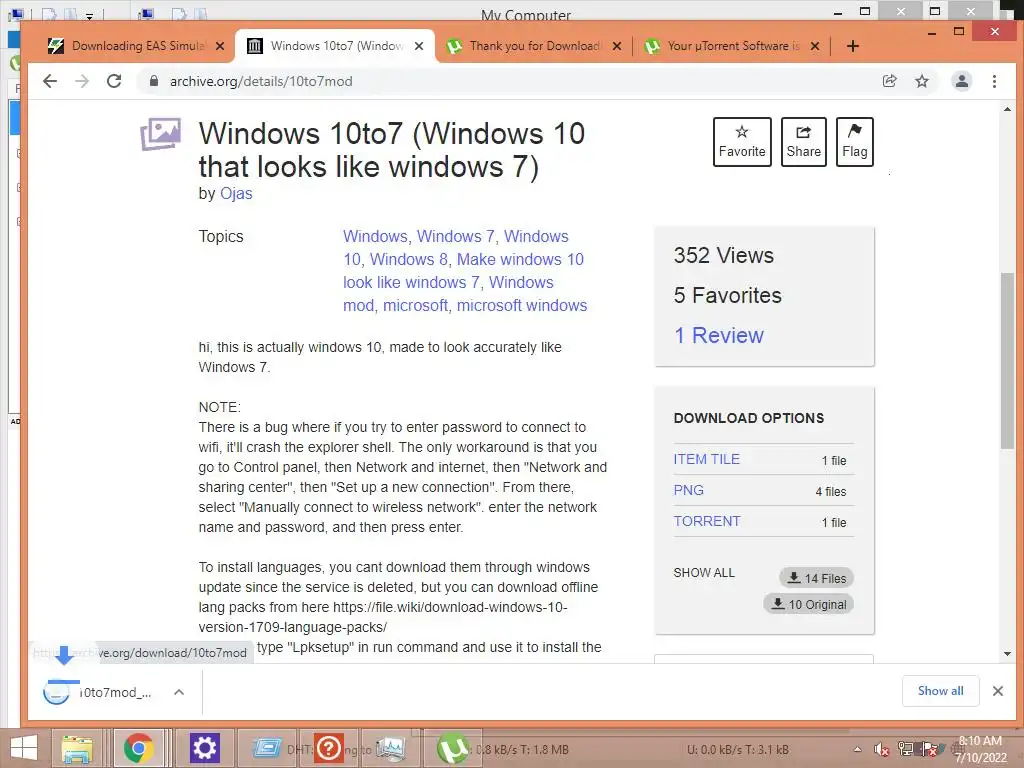Switch to Your µTorrent Software tab
Image resolution: width=1024 pixels, height=768 pixels.
click(730, 46)
